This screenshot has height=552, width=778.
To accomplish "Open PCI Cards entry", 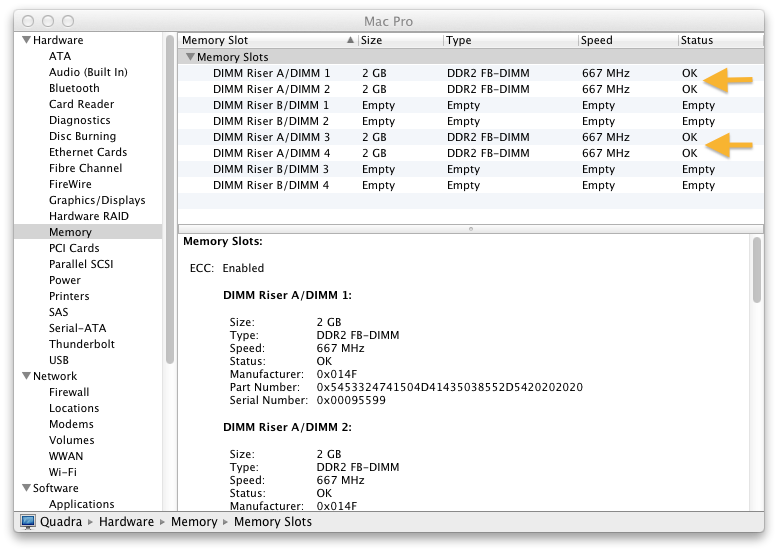I will point(74,248).
